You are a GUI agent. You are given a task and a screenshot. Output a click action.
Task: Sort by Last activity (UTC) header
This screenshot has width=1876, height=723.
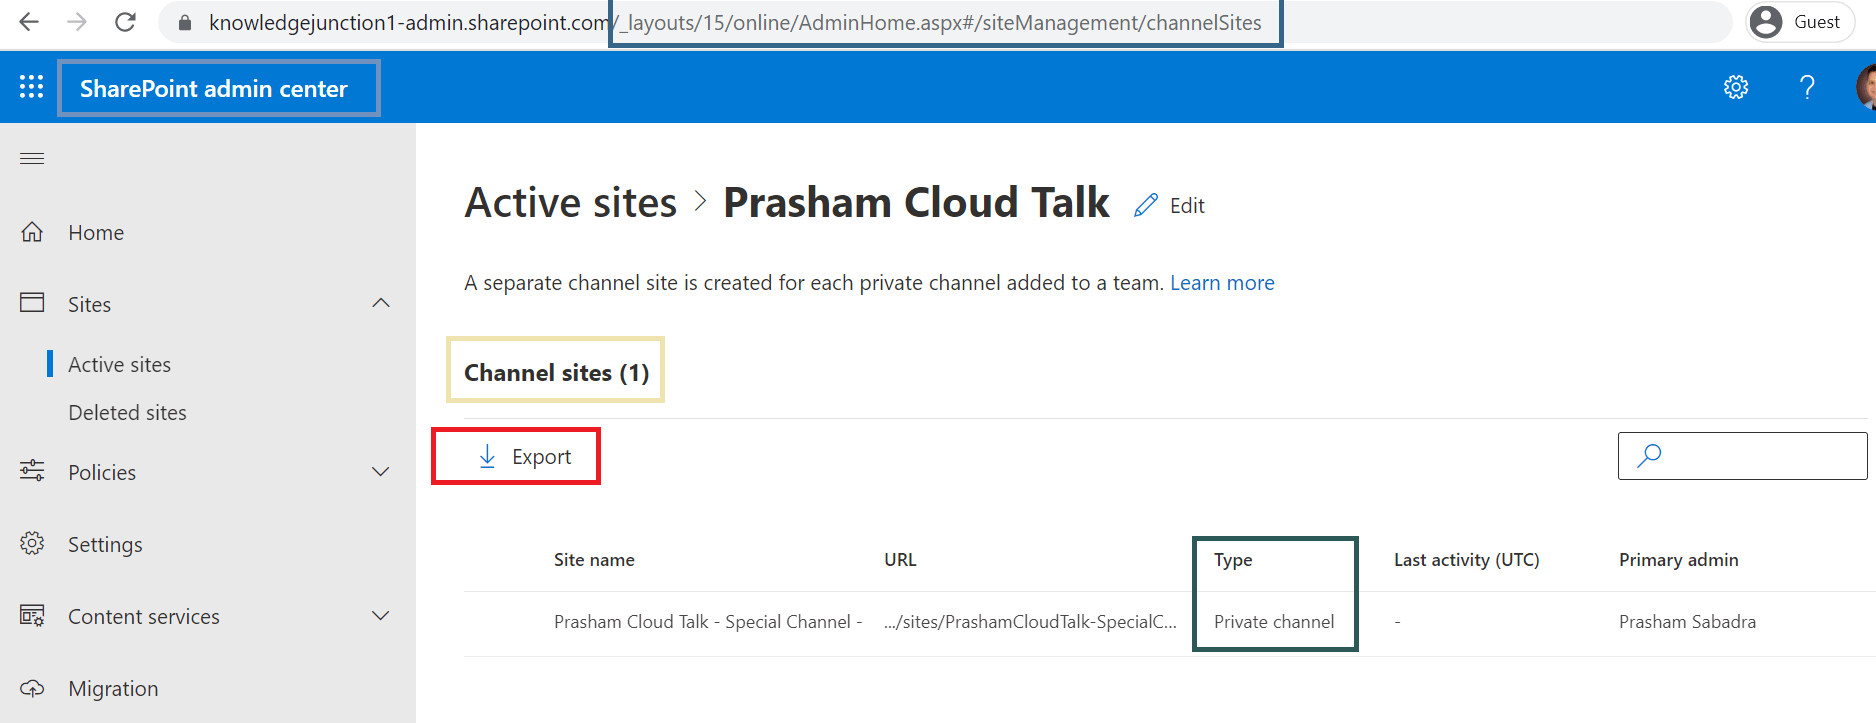[1467, 559]
